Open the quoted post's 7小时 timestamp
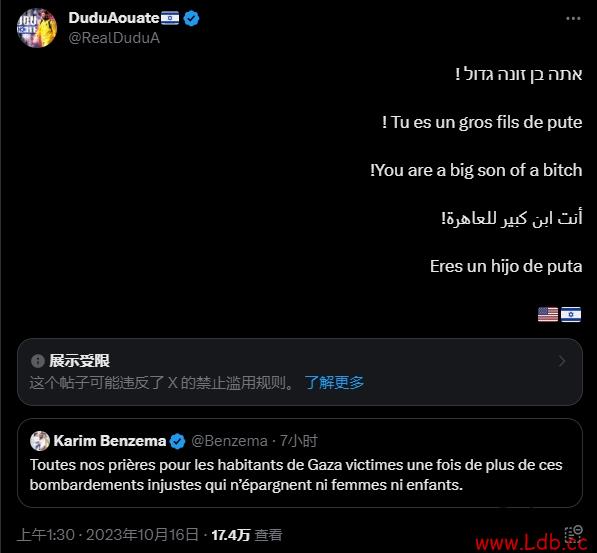The height and width of the screenshot is (553, 597). (x=299, y=441)
